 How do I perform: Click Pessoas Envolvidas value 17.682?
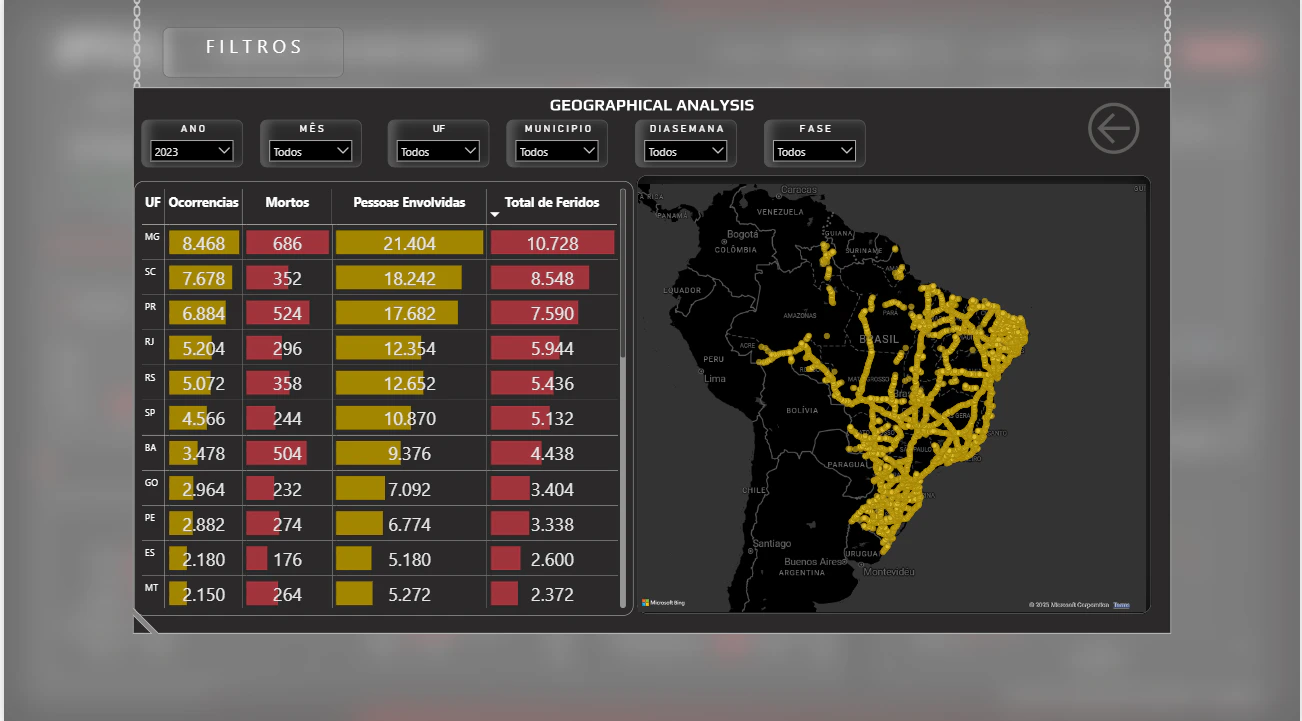[408, 313]
